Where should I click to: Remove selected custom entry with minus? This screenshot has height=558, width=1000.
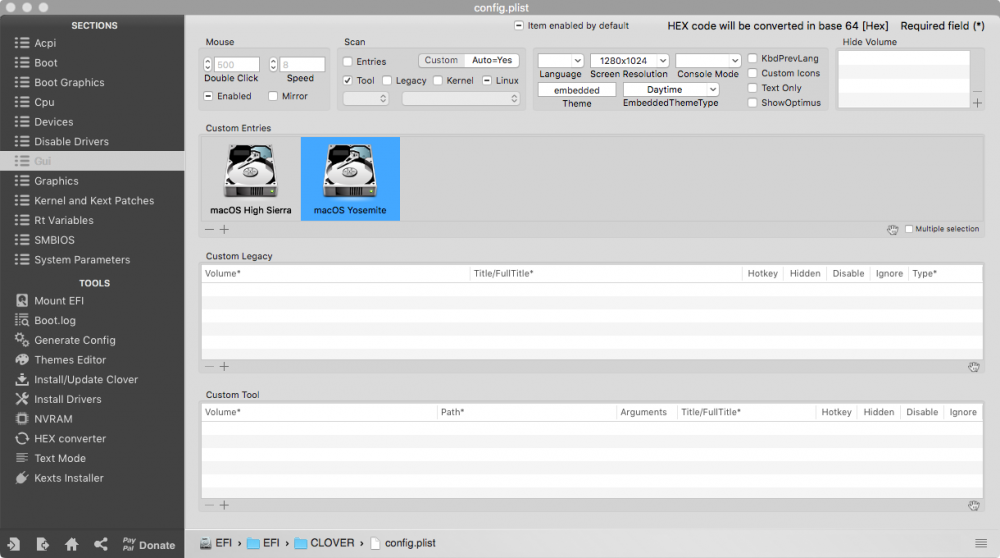(209, 230)
